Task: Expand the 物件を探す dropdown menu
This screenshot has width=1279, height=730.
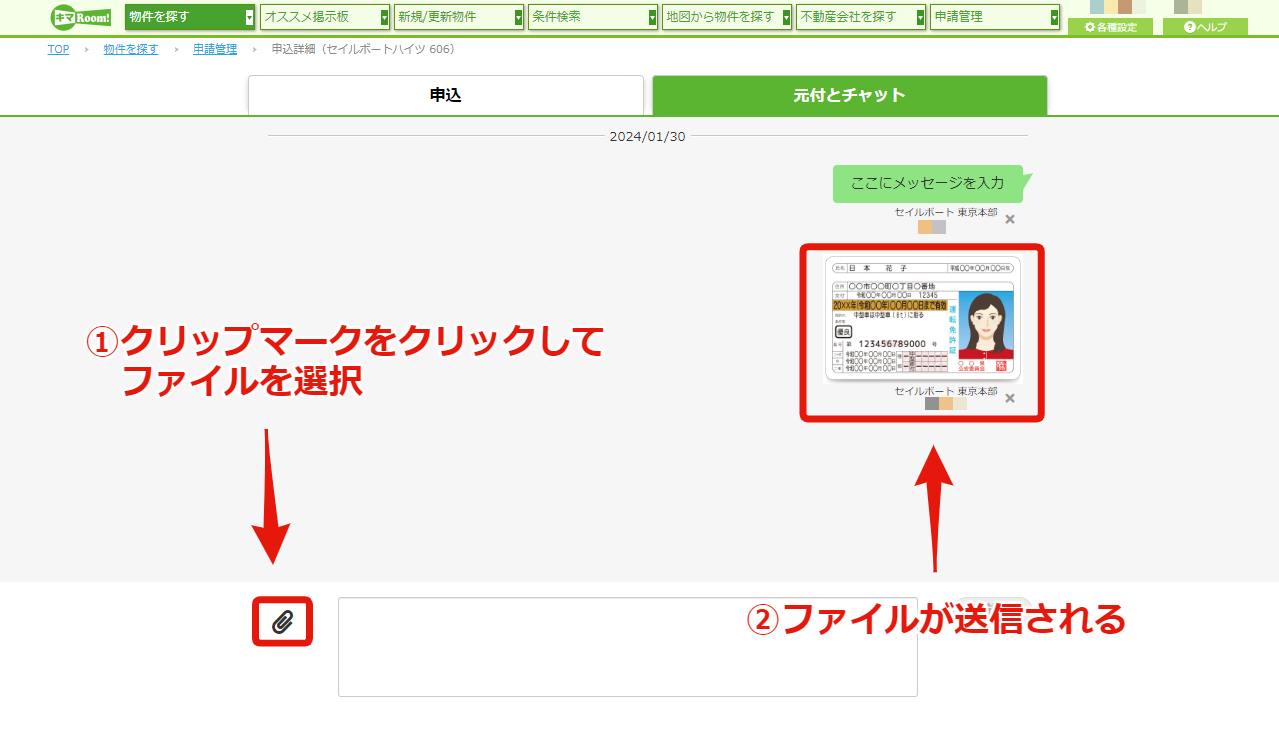Action: (190, 17)
